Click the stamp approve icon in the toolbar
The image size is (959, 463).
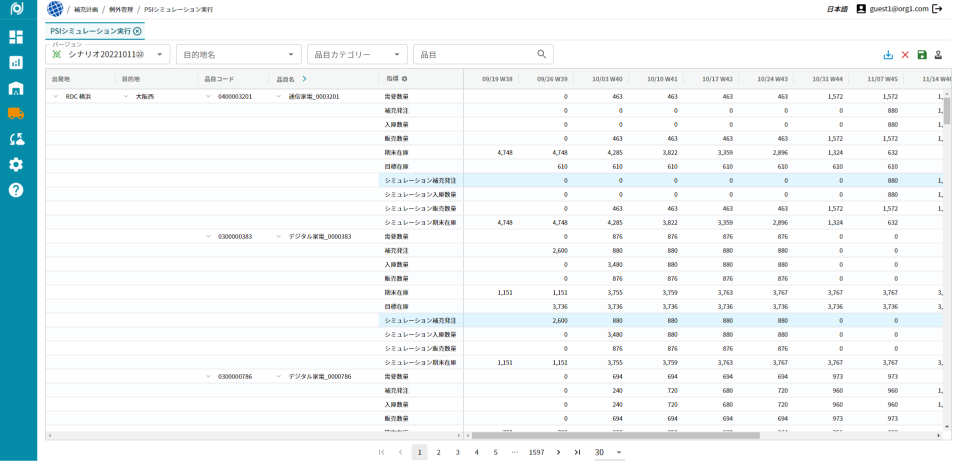(938, 55)
